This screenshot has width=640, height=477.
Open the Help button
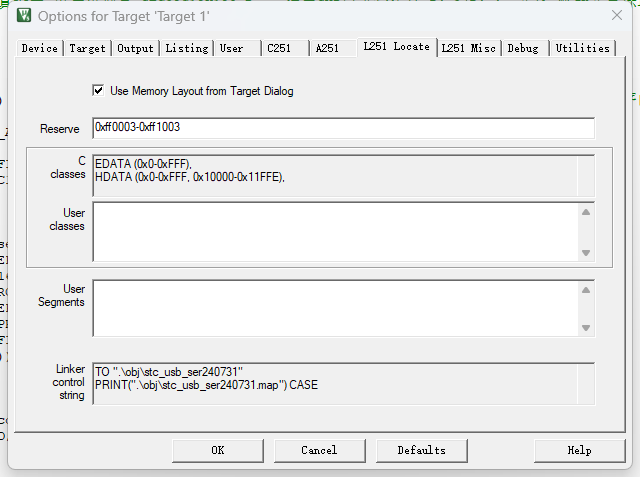coord(580,450)
